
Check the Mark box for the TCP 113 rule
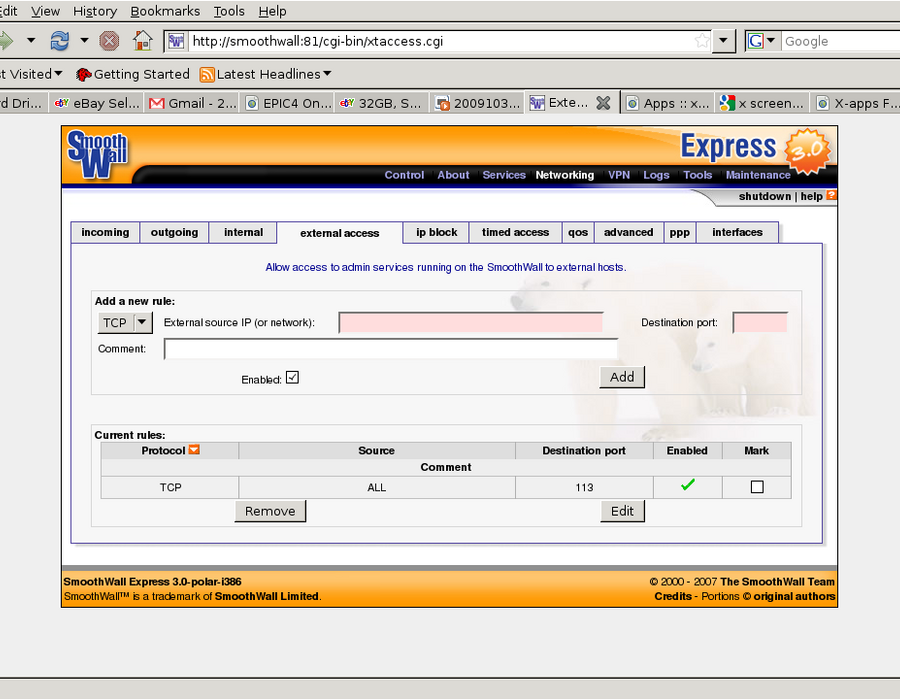tap(757, 487)
